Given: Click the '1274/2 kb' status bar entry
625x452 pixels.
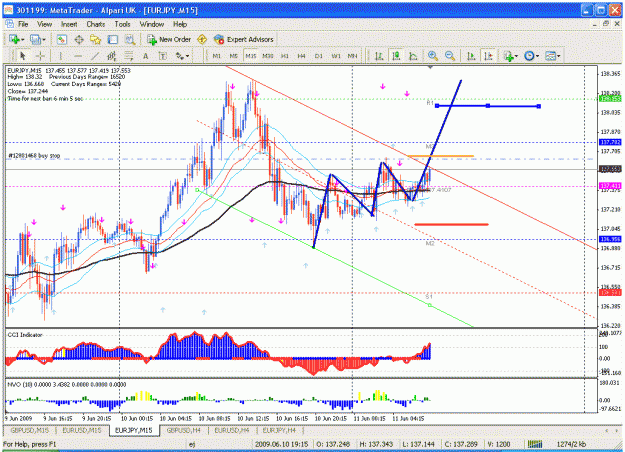Looking at the screenshot, I should tap(571, 444).
